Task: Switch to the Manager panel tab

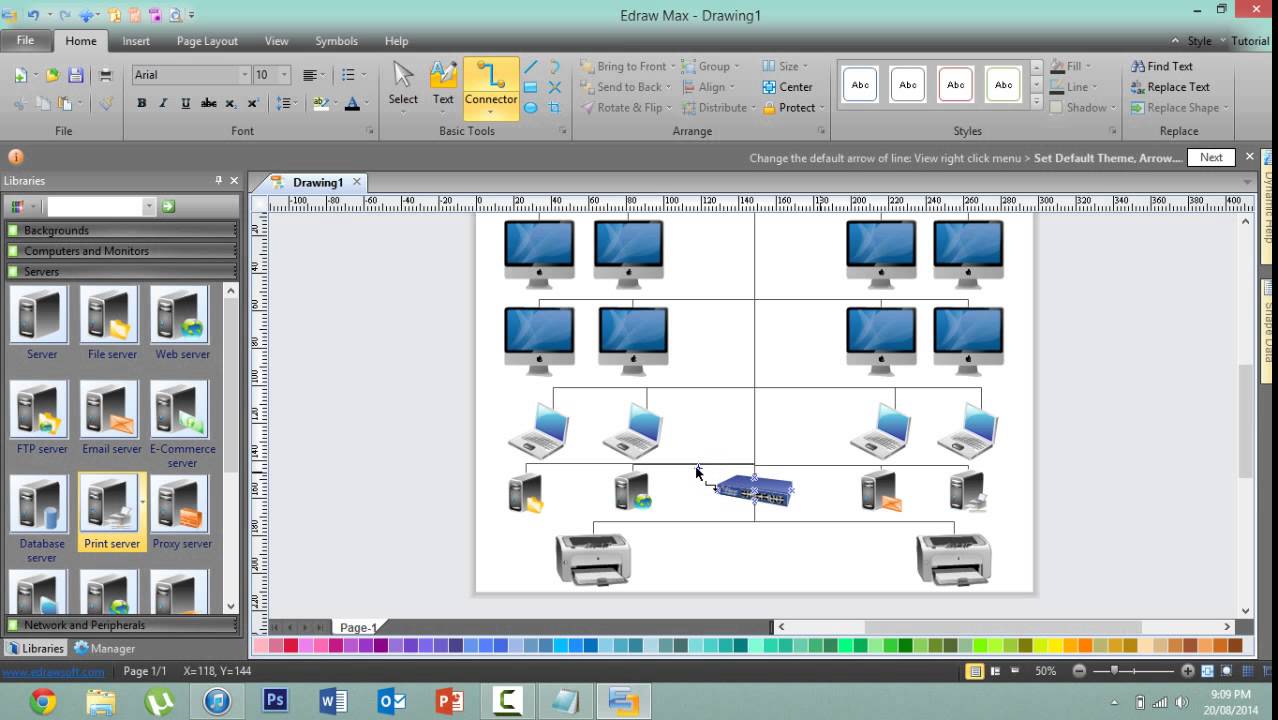Action: point(104,648)
